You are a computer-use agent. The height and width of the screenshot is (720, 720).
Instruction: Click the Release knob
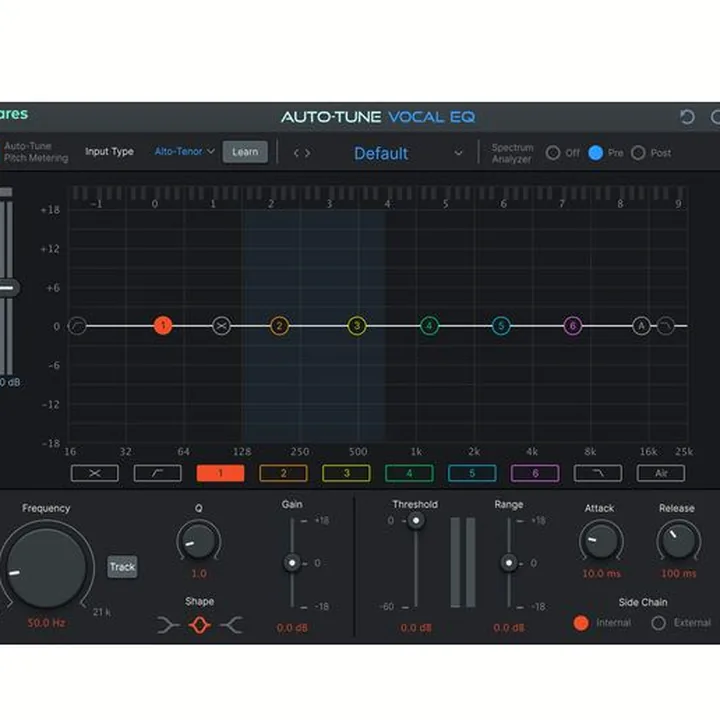[x=678, y=541]
